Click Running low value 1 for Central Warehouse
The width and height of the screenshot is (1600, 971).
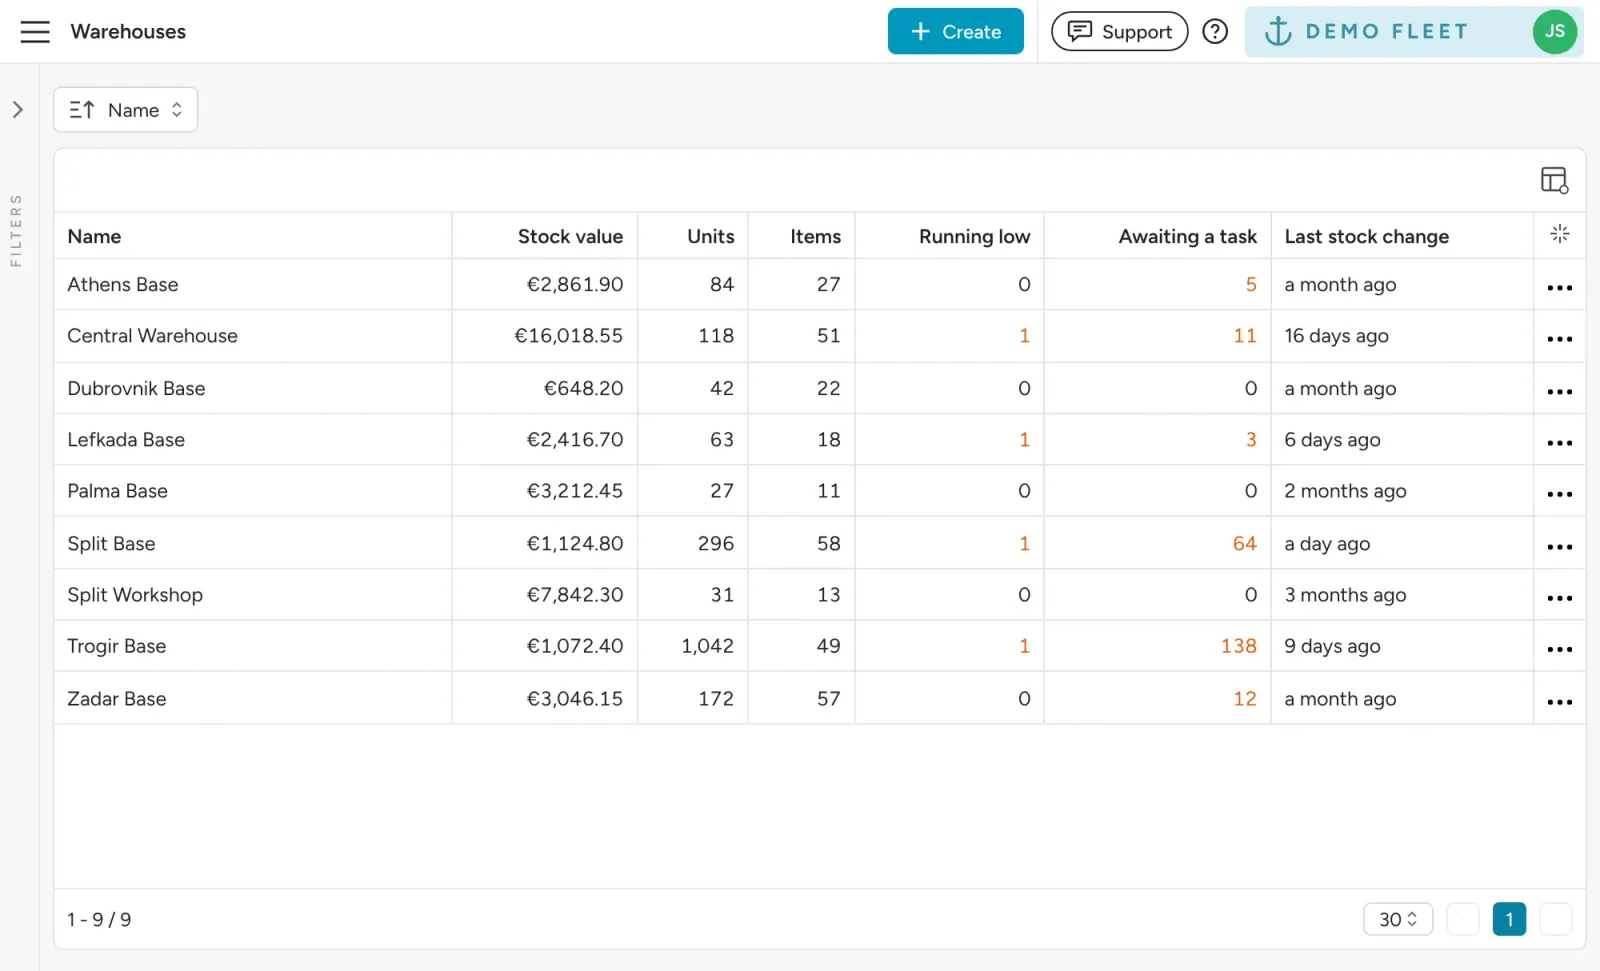pyautogui.click(x=1024, y=336)
